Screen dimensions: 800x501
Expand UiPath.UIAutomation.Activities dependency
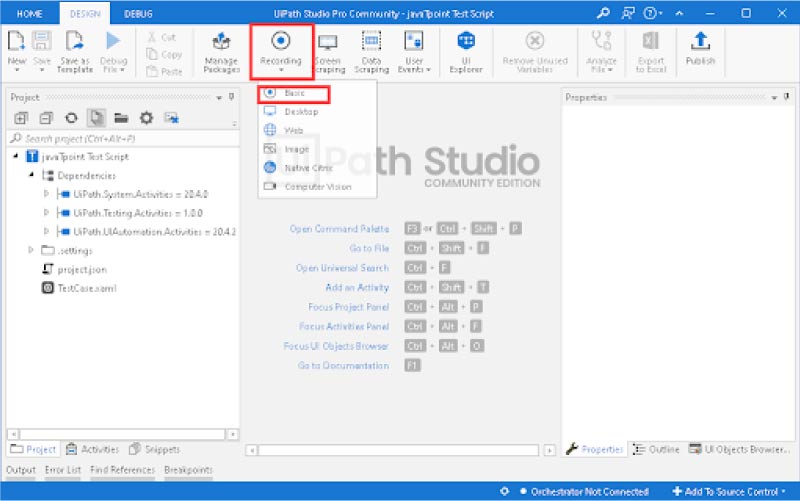(46, 232)
